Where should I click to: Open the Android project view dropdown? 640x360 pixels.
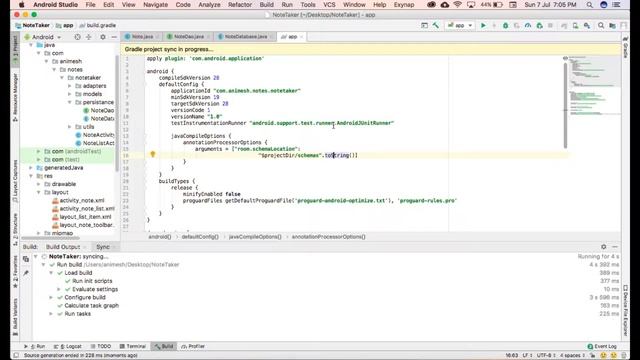coord(43,37)
